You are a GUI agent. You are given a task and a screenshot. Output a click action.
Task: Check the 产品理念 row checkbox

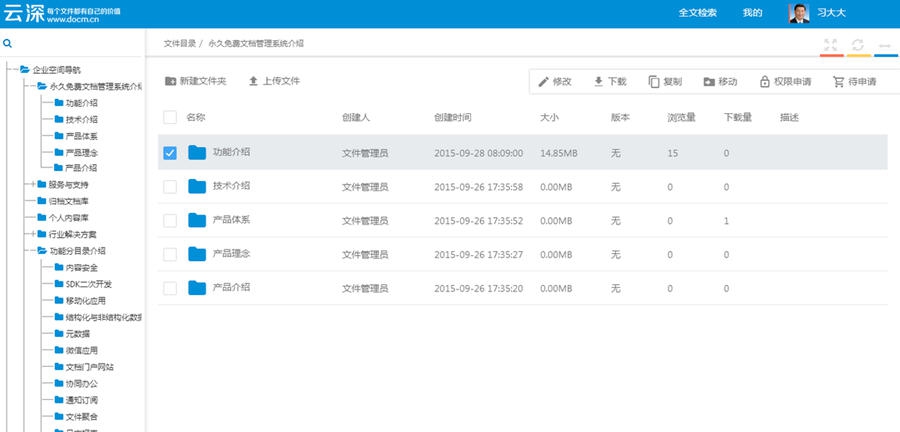[170, 254]
